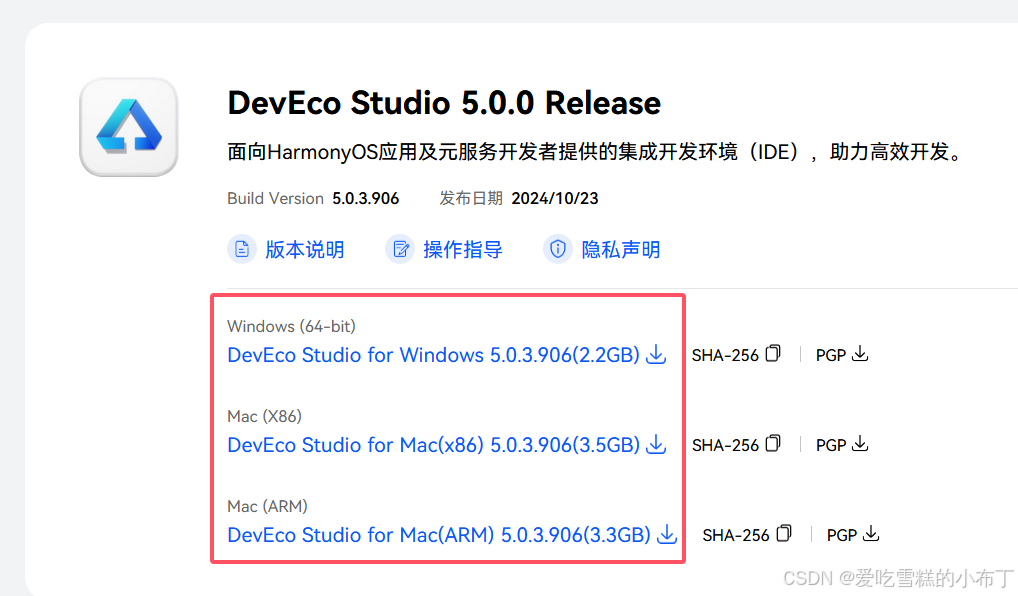Open the 隐私声明 shield icon
1018x596 pixels.
[x=558, y=249]
